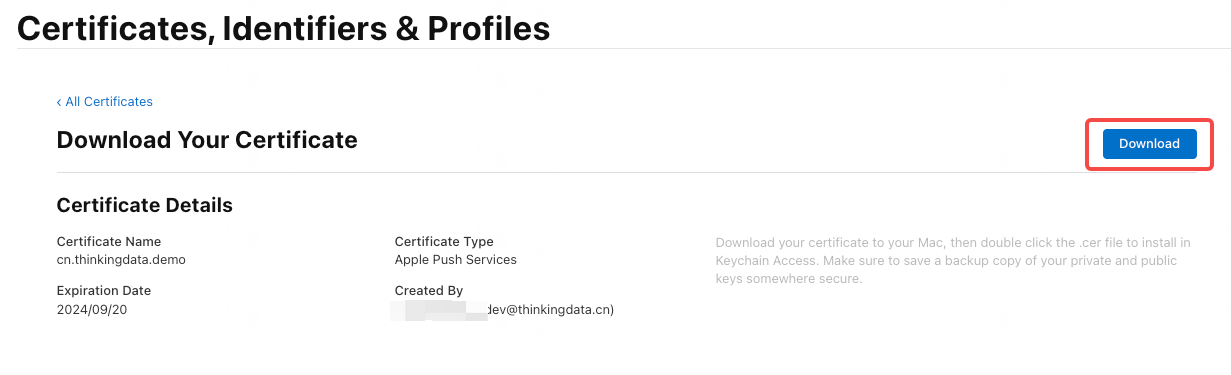
Task: Click the Certificate Type label
Action: click(444, 241)
